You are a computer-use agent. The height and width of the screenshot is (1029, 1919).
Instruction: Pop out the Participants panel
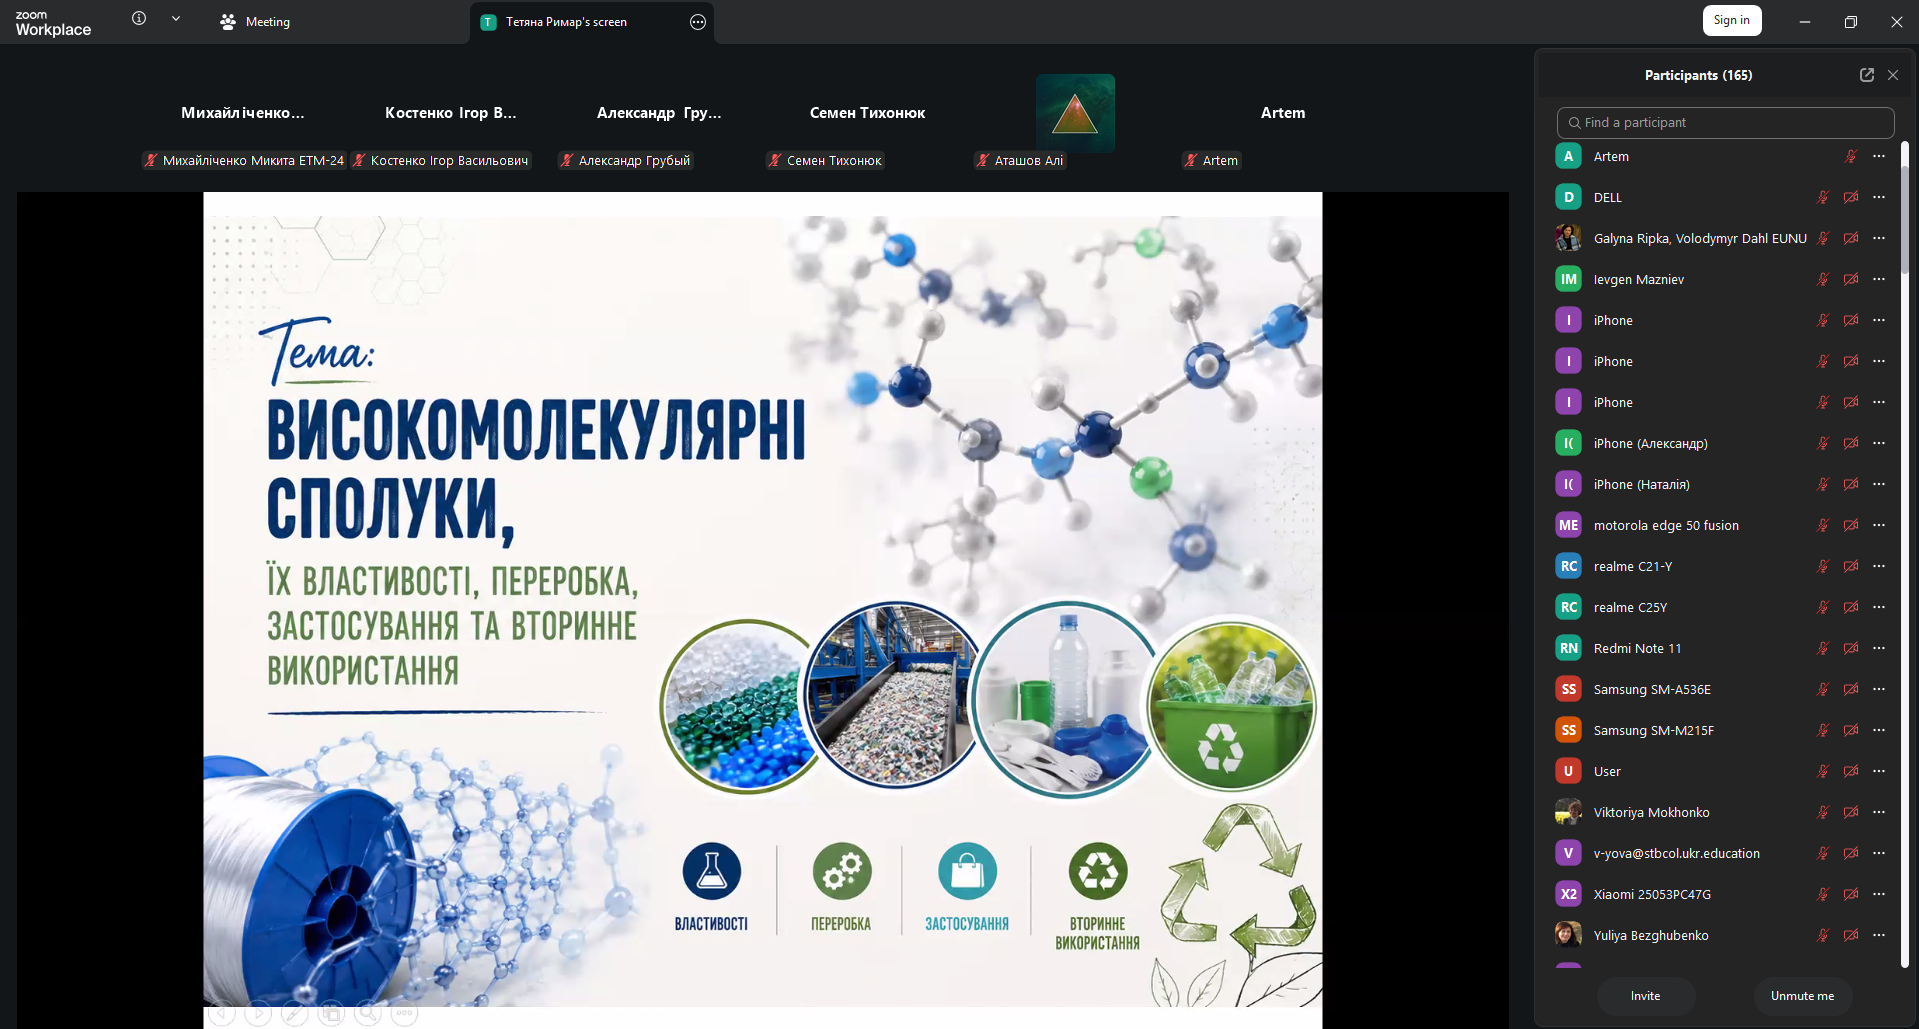coord(1866,75)
